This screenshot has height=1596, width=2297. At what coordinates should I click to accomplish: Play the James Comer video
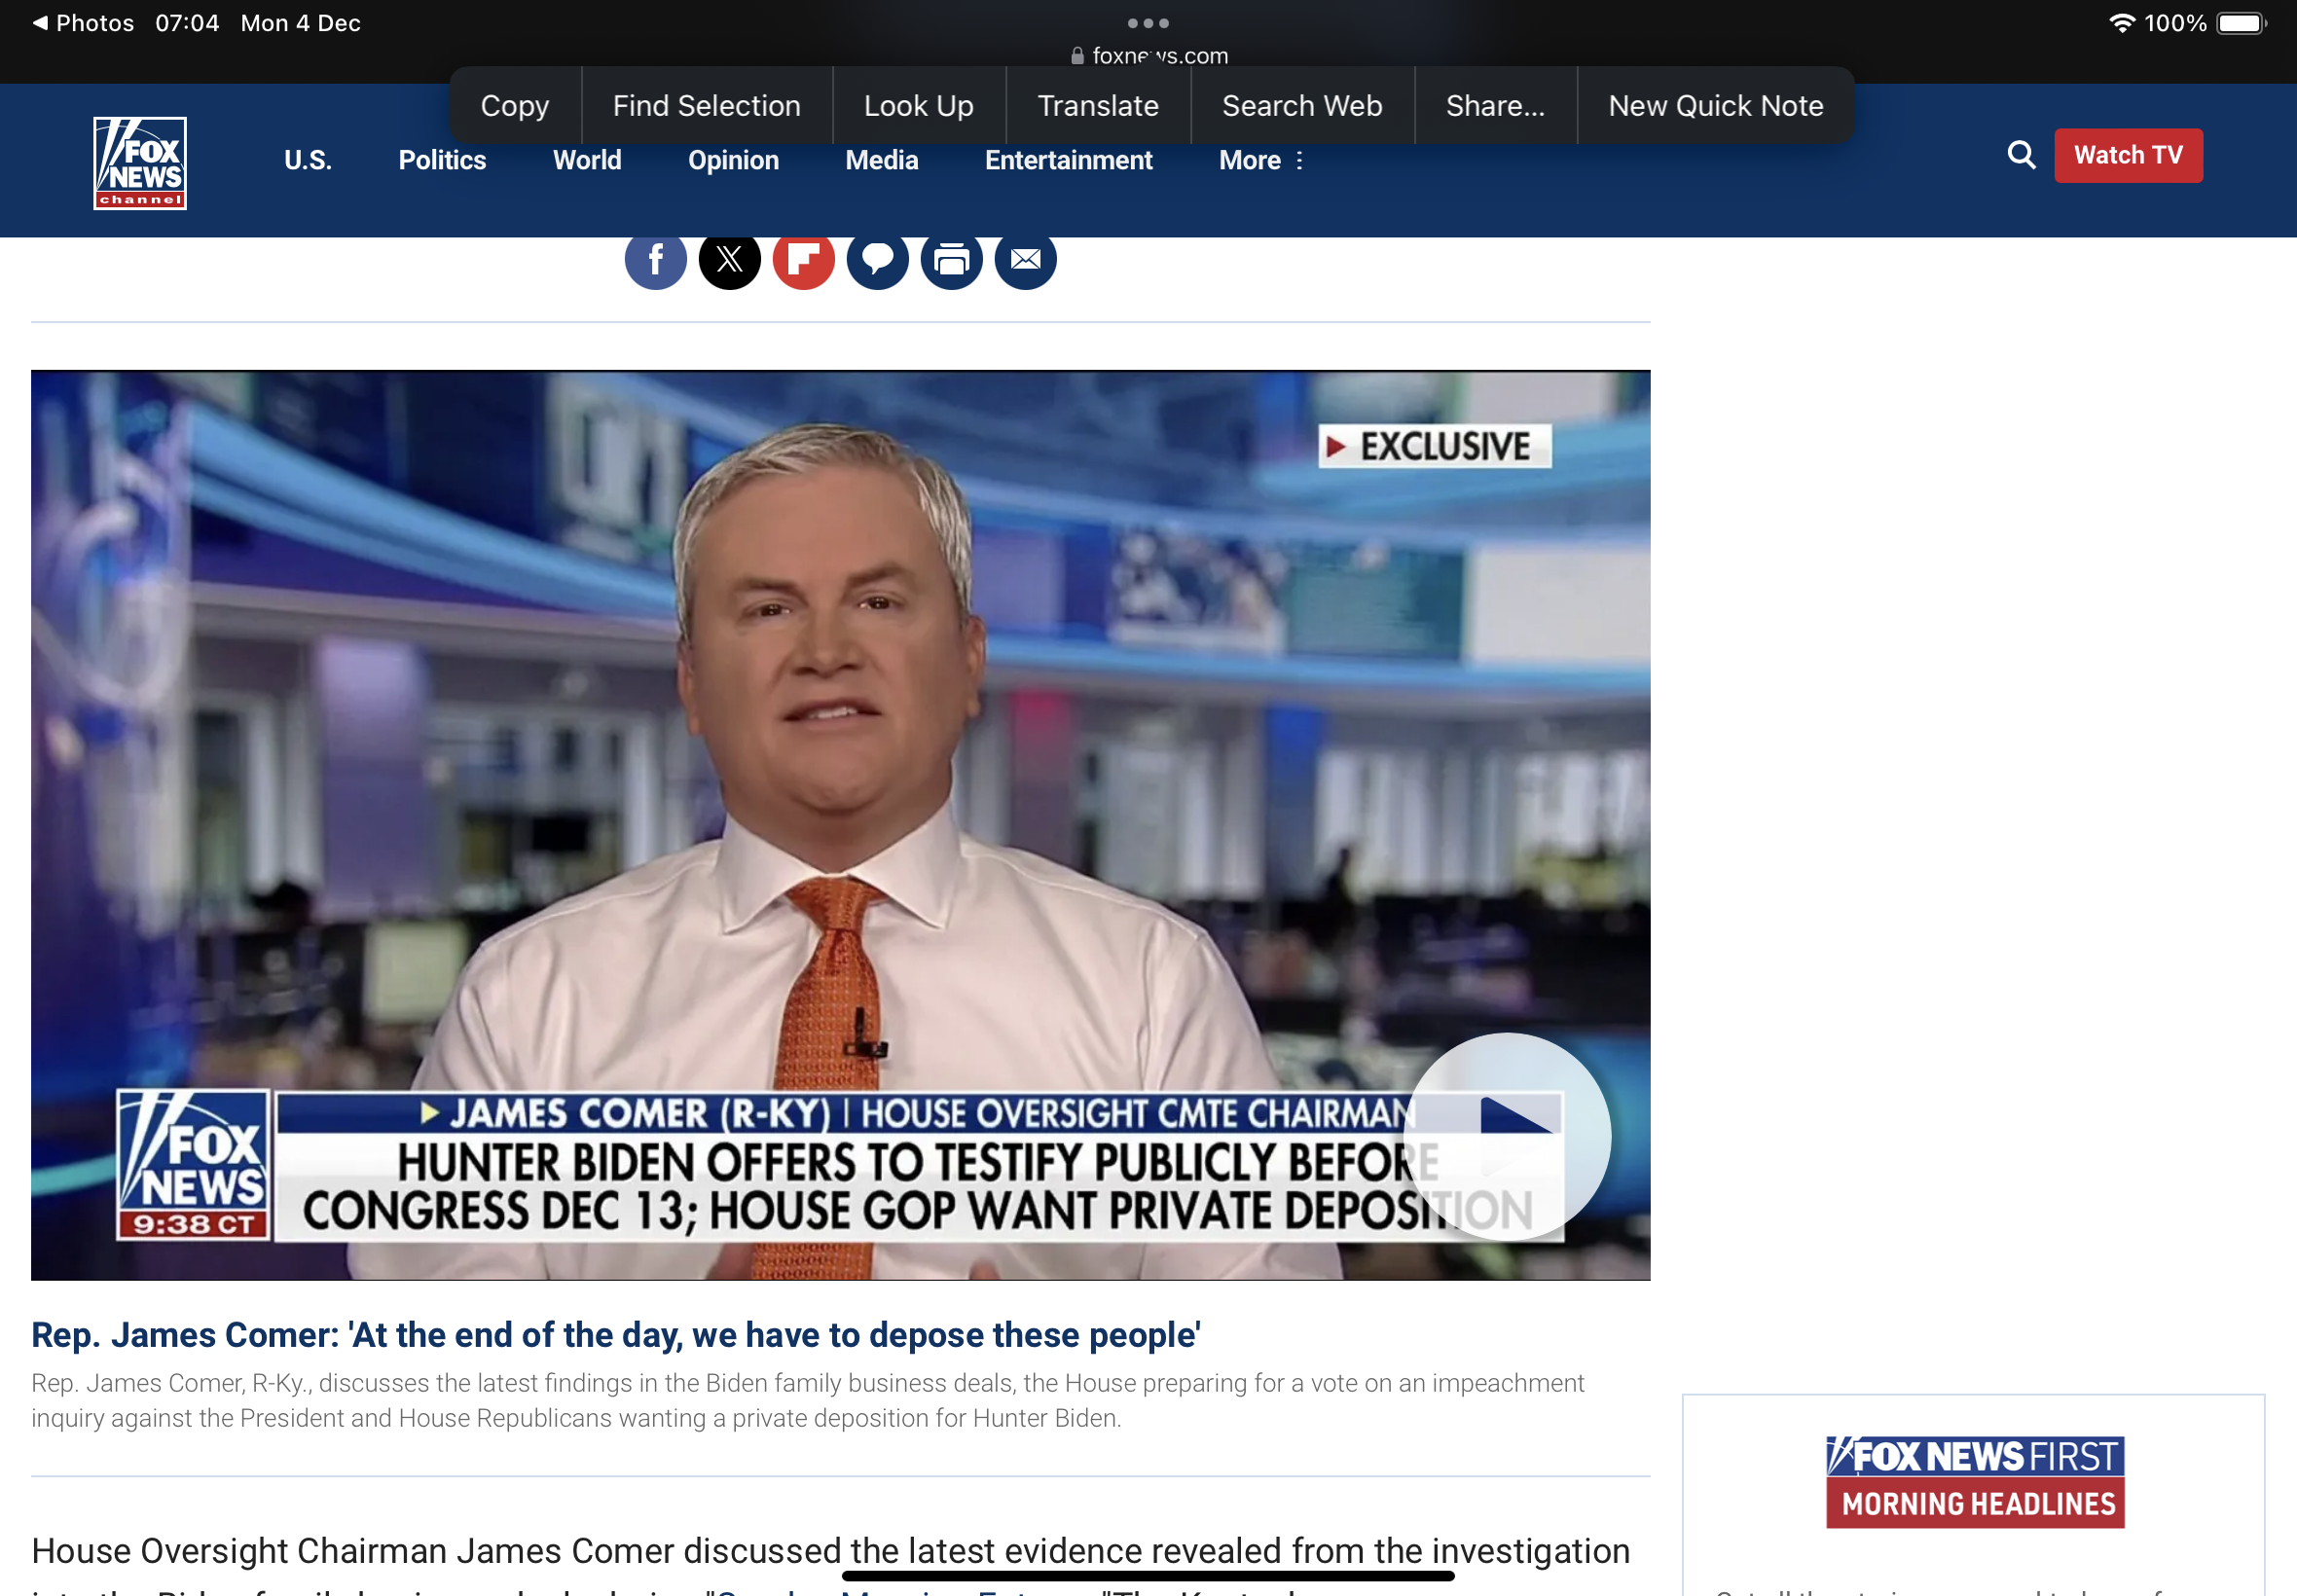pyautogui.click(x=1508, y=1136)
